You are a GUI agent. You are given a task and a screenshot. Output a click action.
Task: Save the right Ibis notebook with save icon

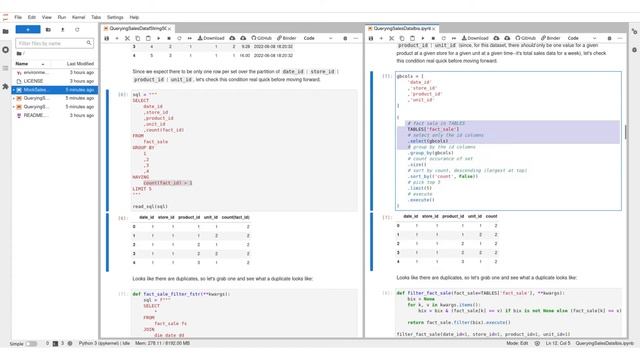click(x=371, y=38)
